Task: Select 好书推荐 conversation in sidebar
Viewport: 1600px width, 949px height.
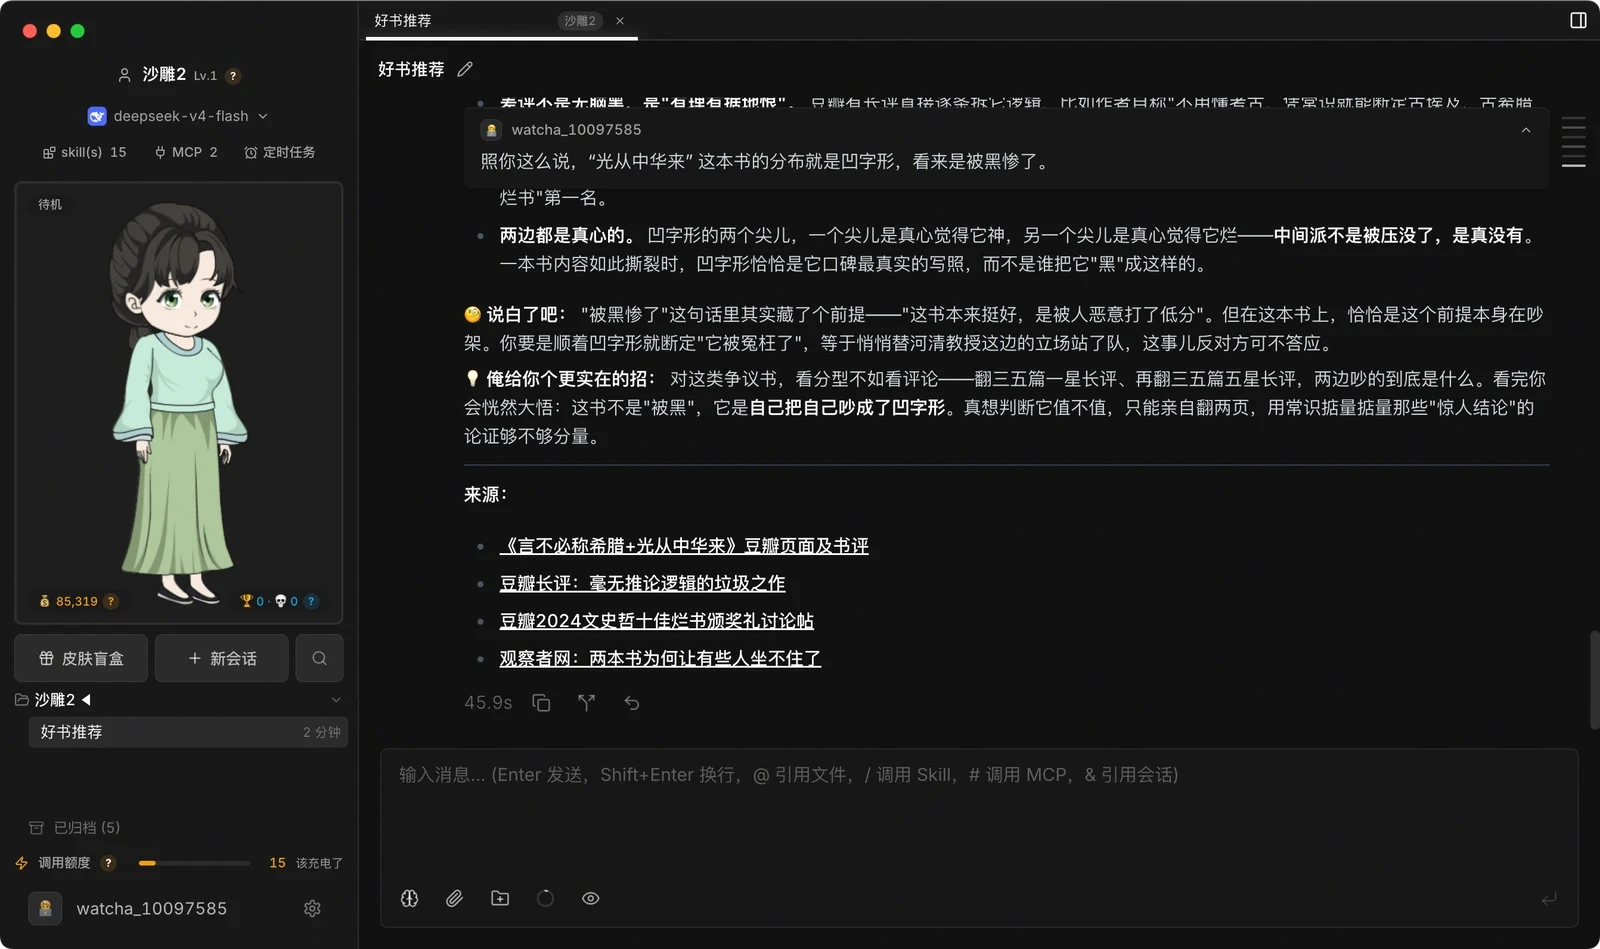Action: [x=188, y=732]
